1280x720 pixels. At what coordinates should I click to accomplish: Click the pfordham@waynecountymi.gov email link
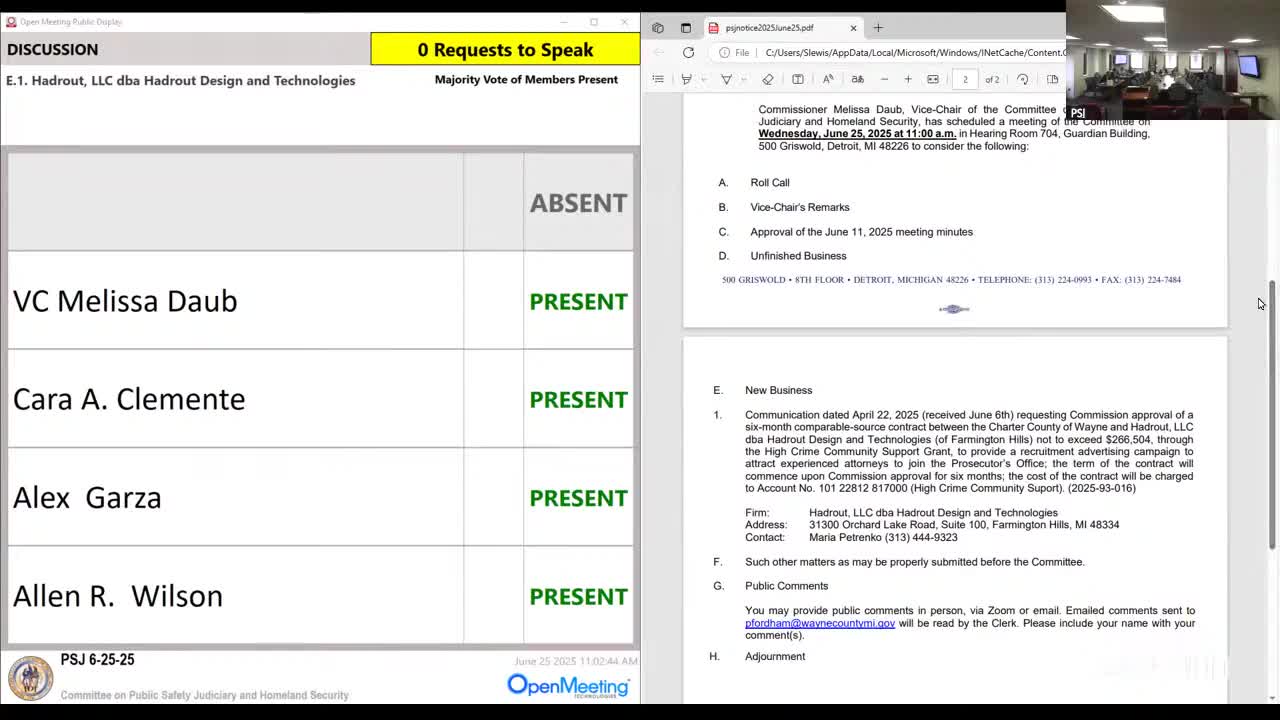click(x=819, y=623)
